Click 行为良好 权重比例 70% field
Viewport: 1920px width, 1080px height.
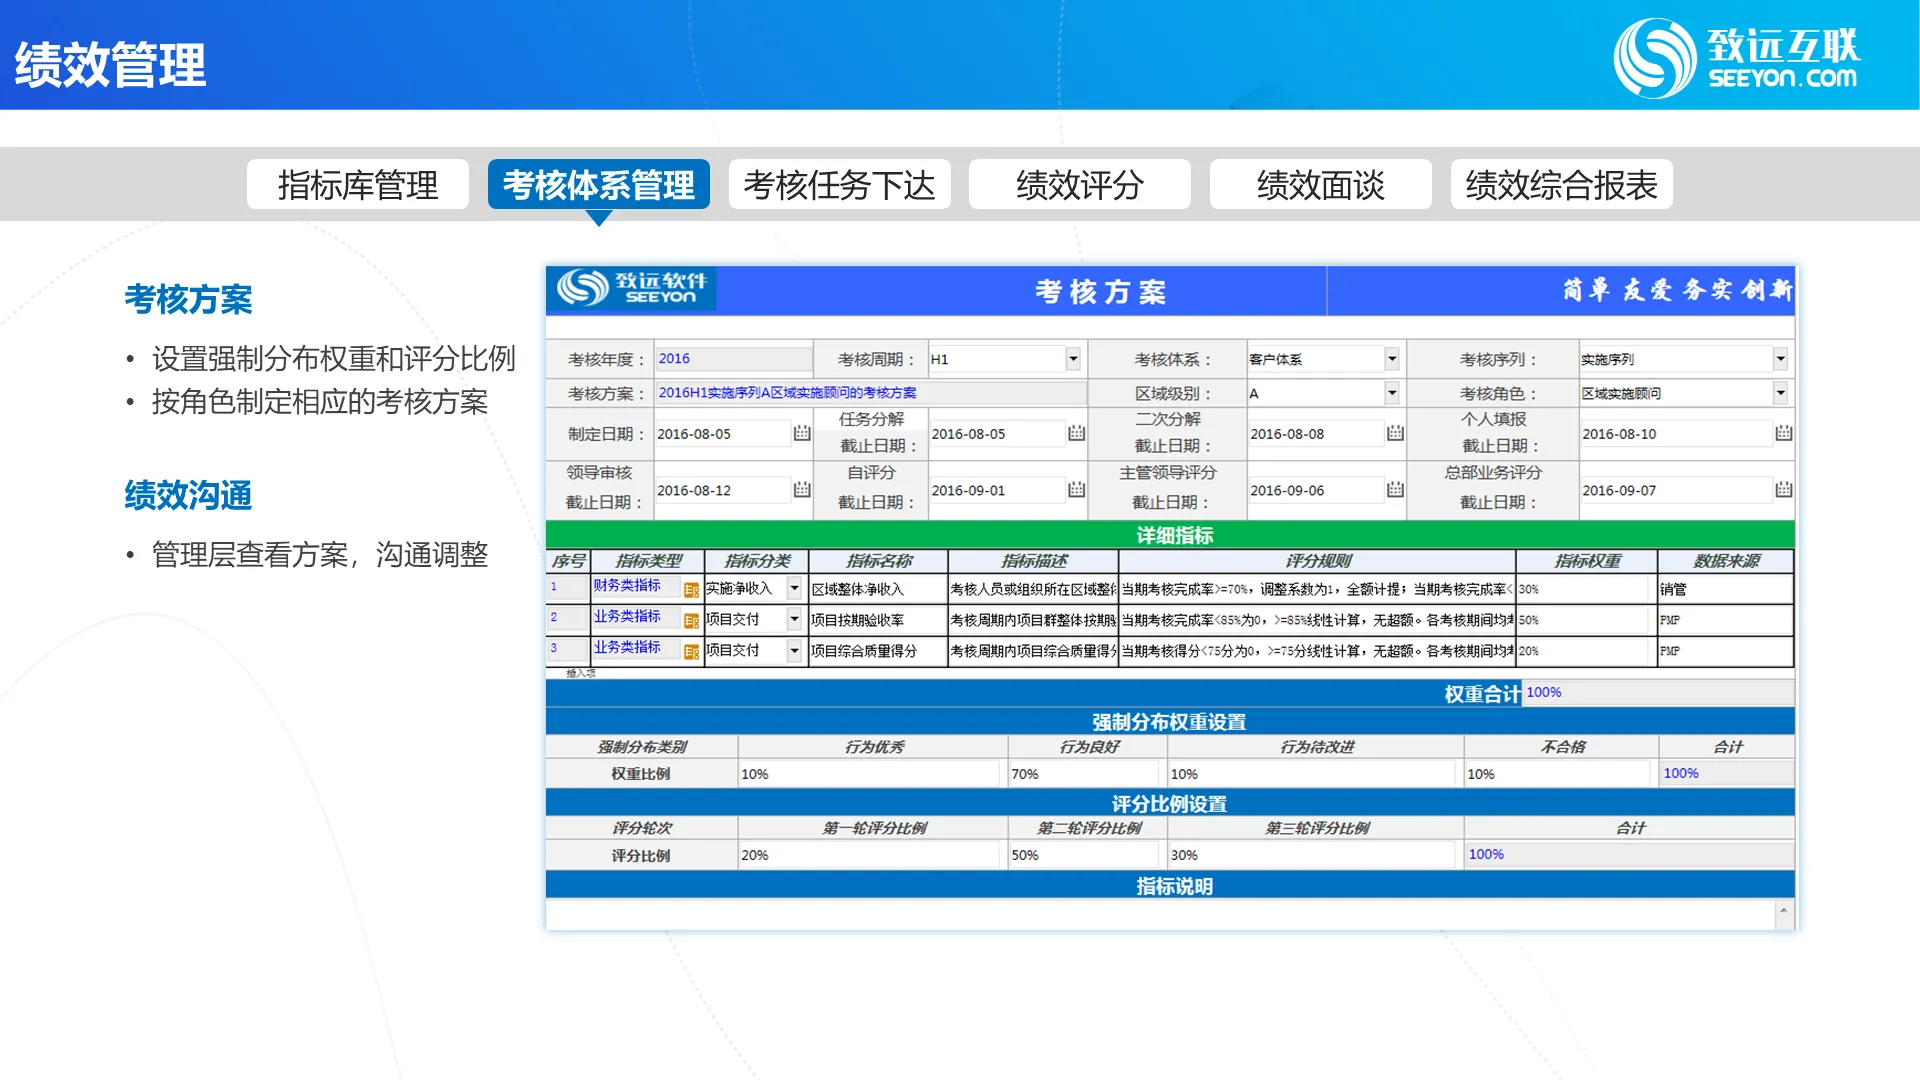point(1084,774)
